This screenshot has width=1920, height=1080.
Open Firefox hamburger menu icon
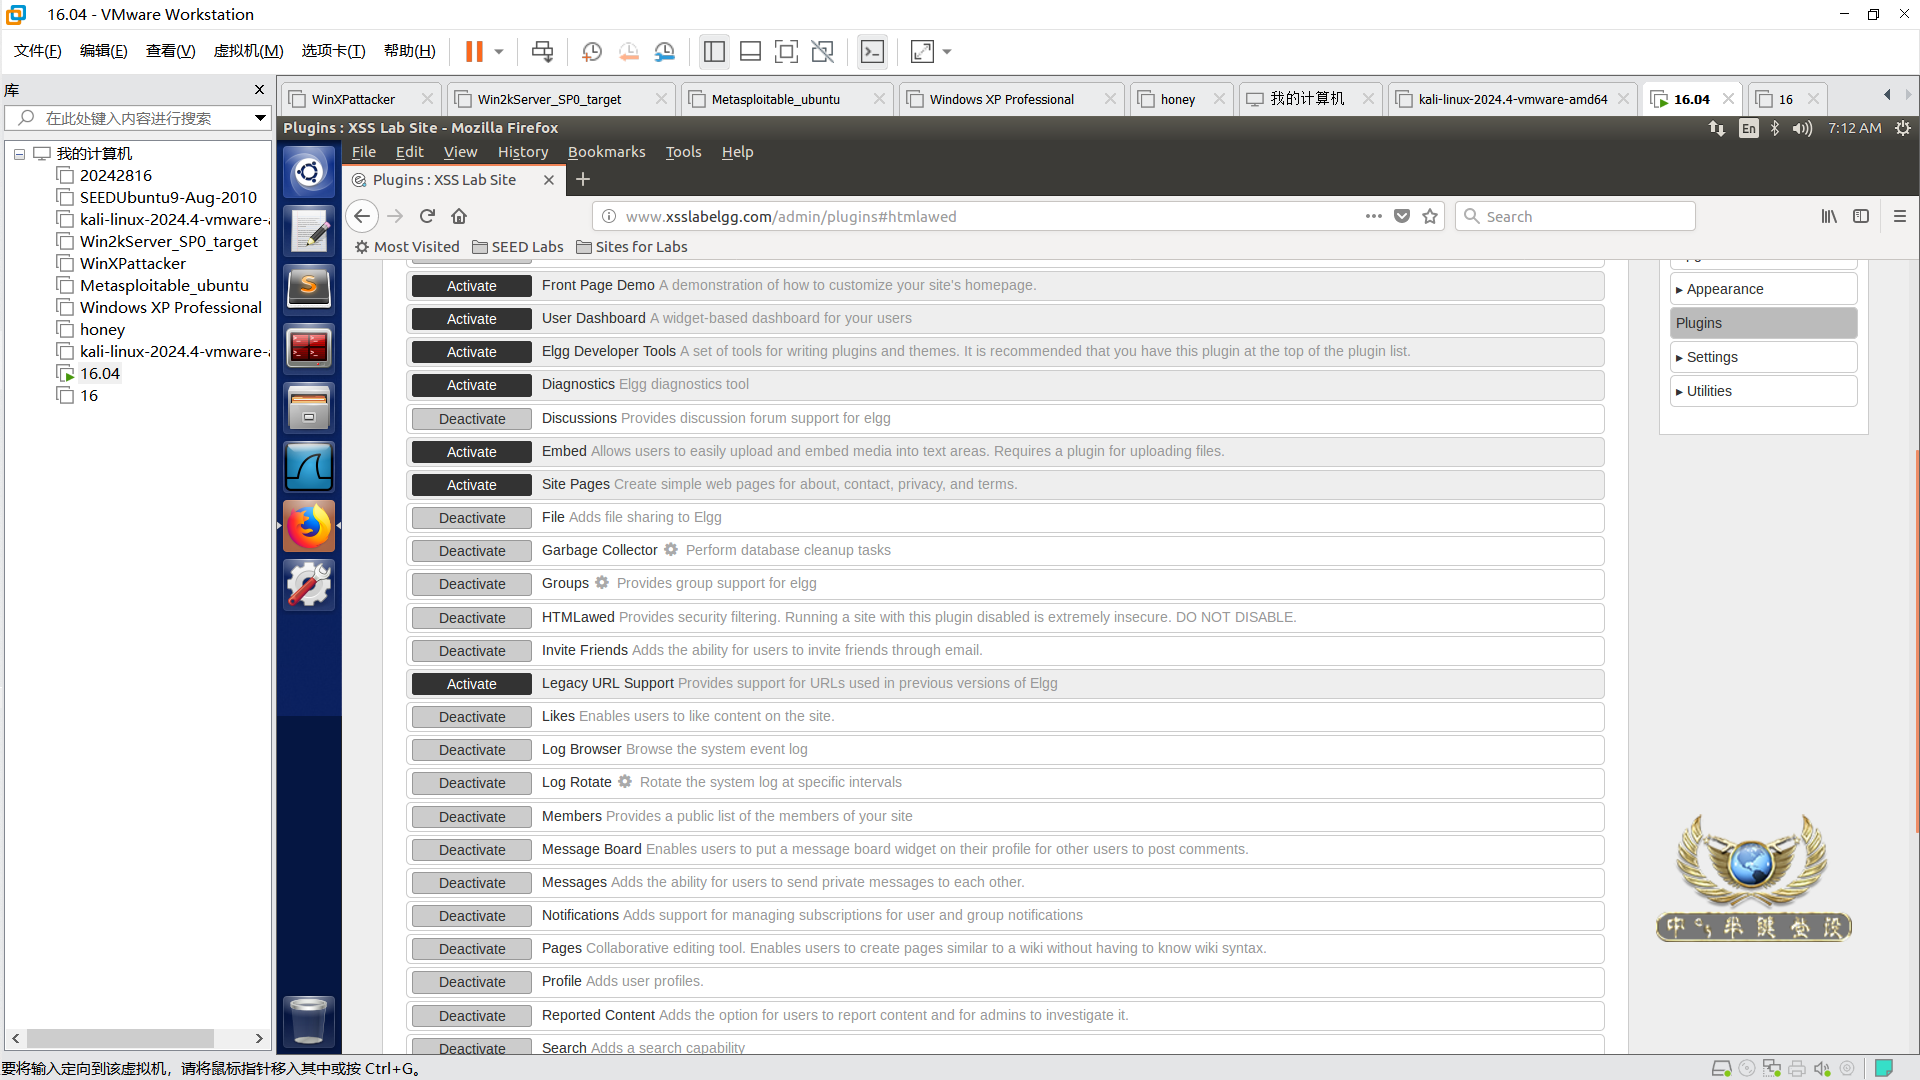click(1900, 216)
